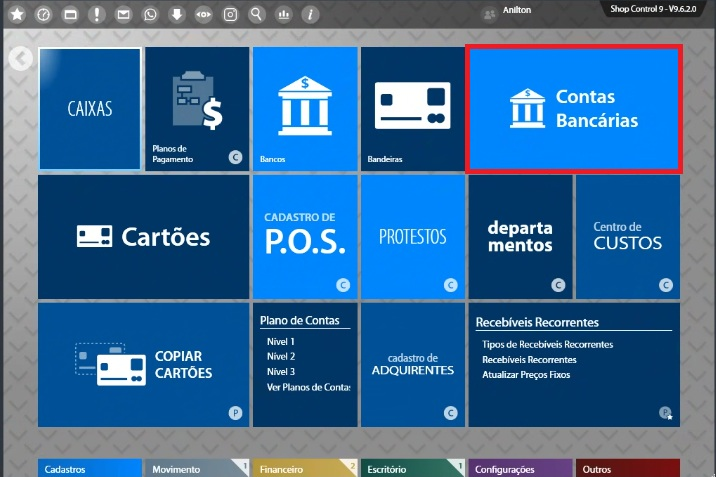Click C badge on PROTESTOS tile
The image size is (716, 477).
[451, 285]
